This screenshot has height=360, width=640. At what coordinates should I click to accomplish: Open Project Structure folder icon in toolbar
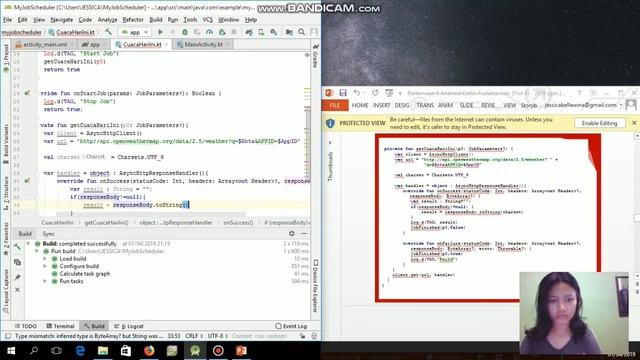[289, 32]
